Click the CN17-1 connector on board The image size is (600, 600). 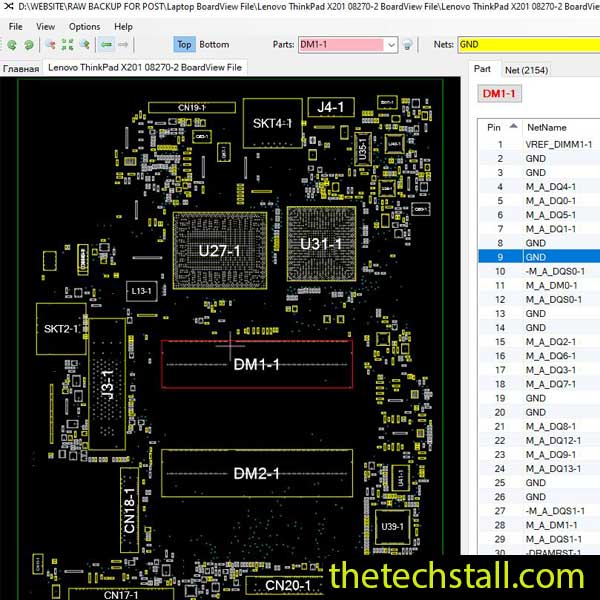coord(121,594)
